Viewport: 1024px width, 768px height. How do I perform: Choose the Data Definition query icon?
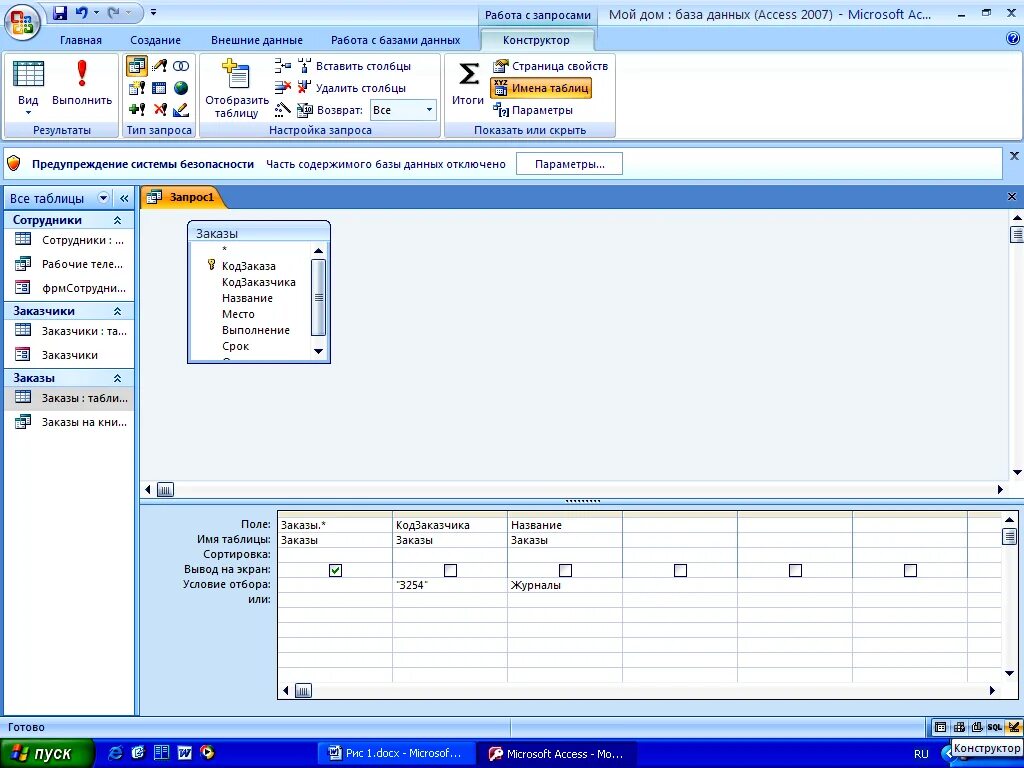[x=181, y=109]
